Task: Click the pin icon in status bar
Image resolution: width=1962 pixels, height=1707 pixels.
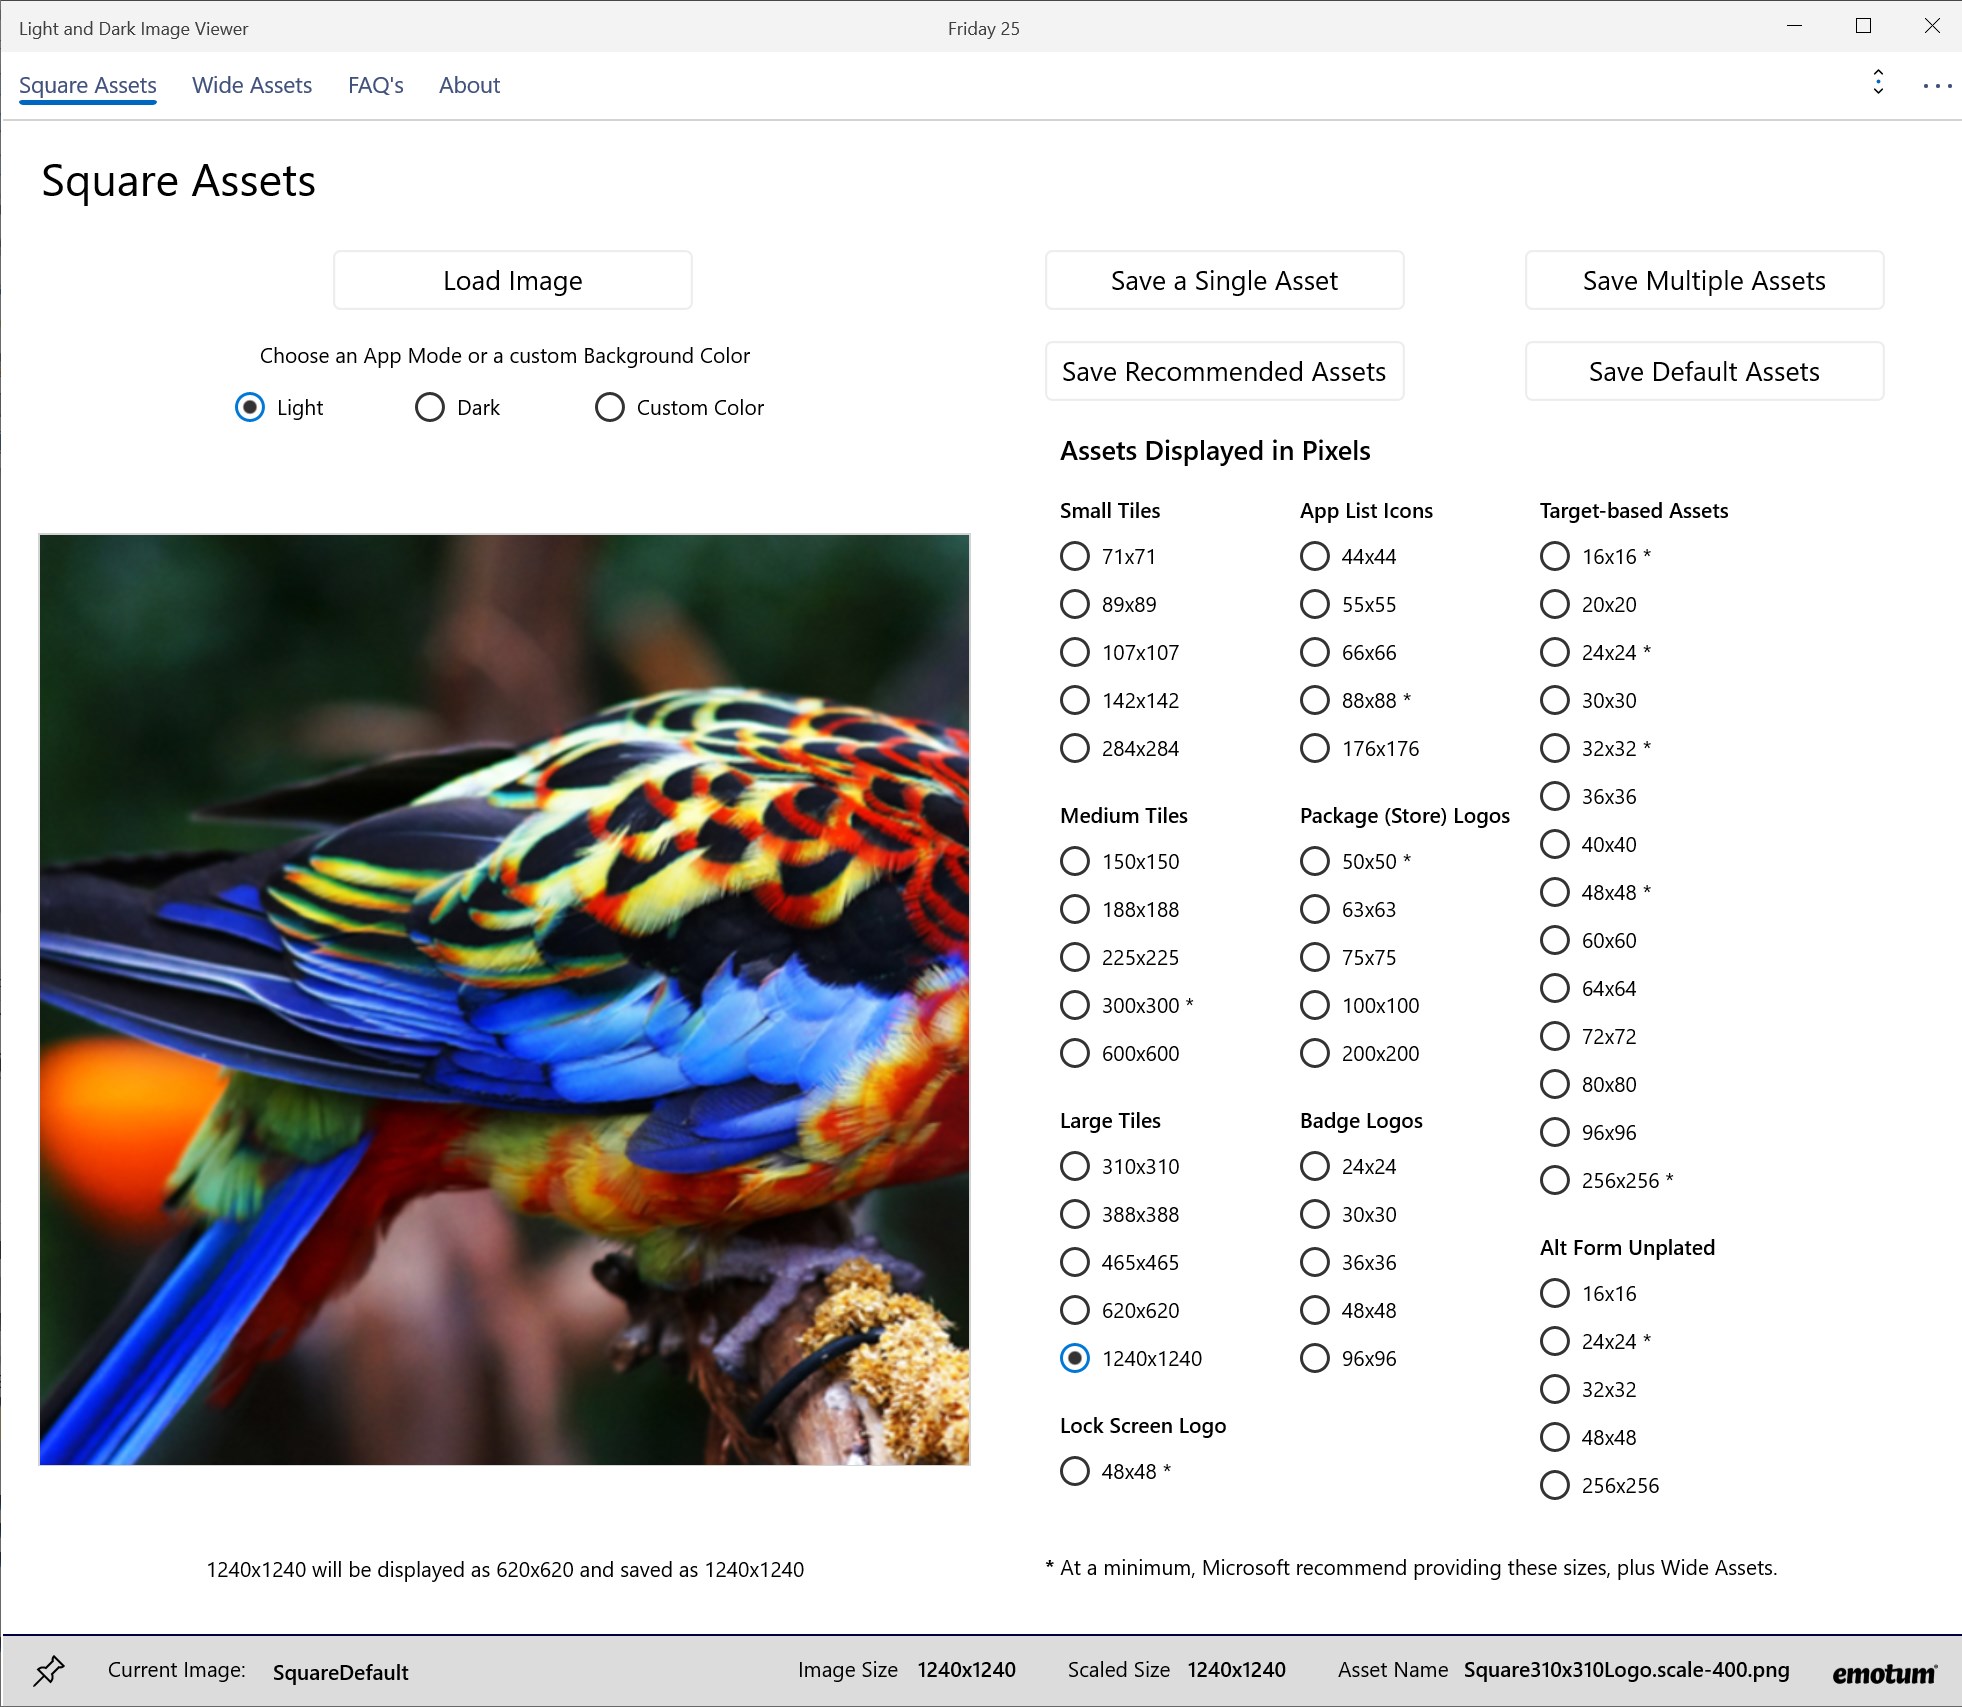Action: point(49,1670)
